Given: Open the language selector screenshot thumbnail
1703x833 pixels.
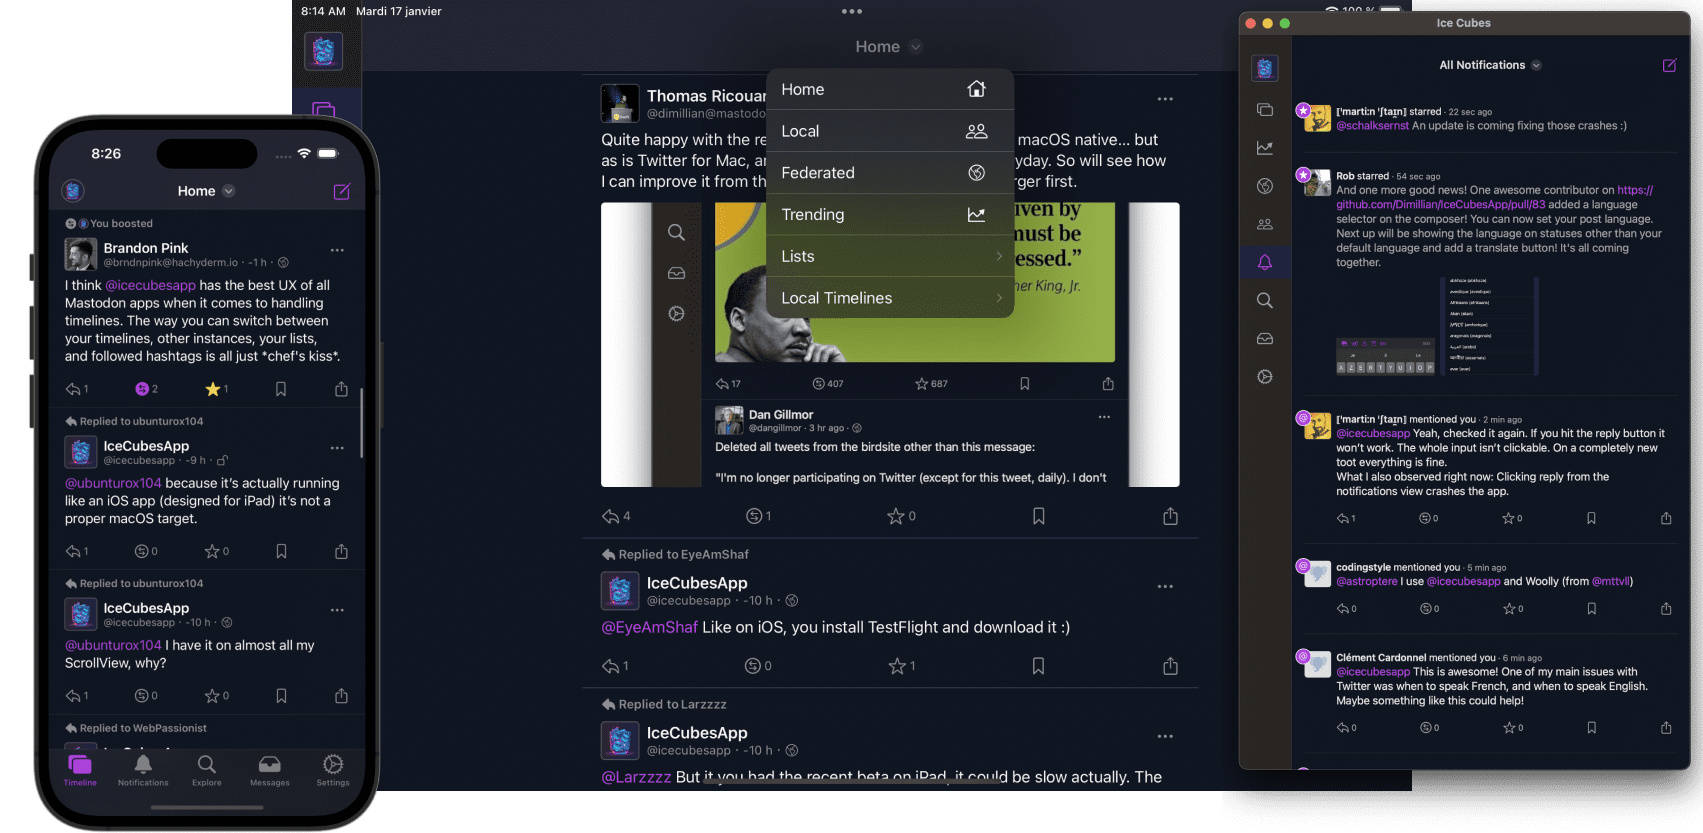Looking at the screenshot, I should [1437, 325].
